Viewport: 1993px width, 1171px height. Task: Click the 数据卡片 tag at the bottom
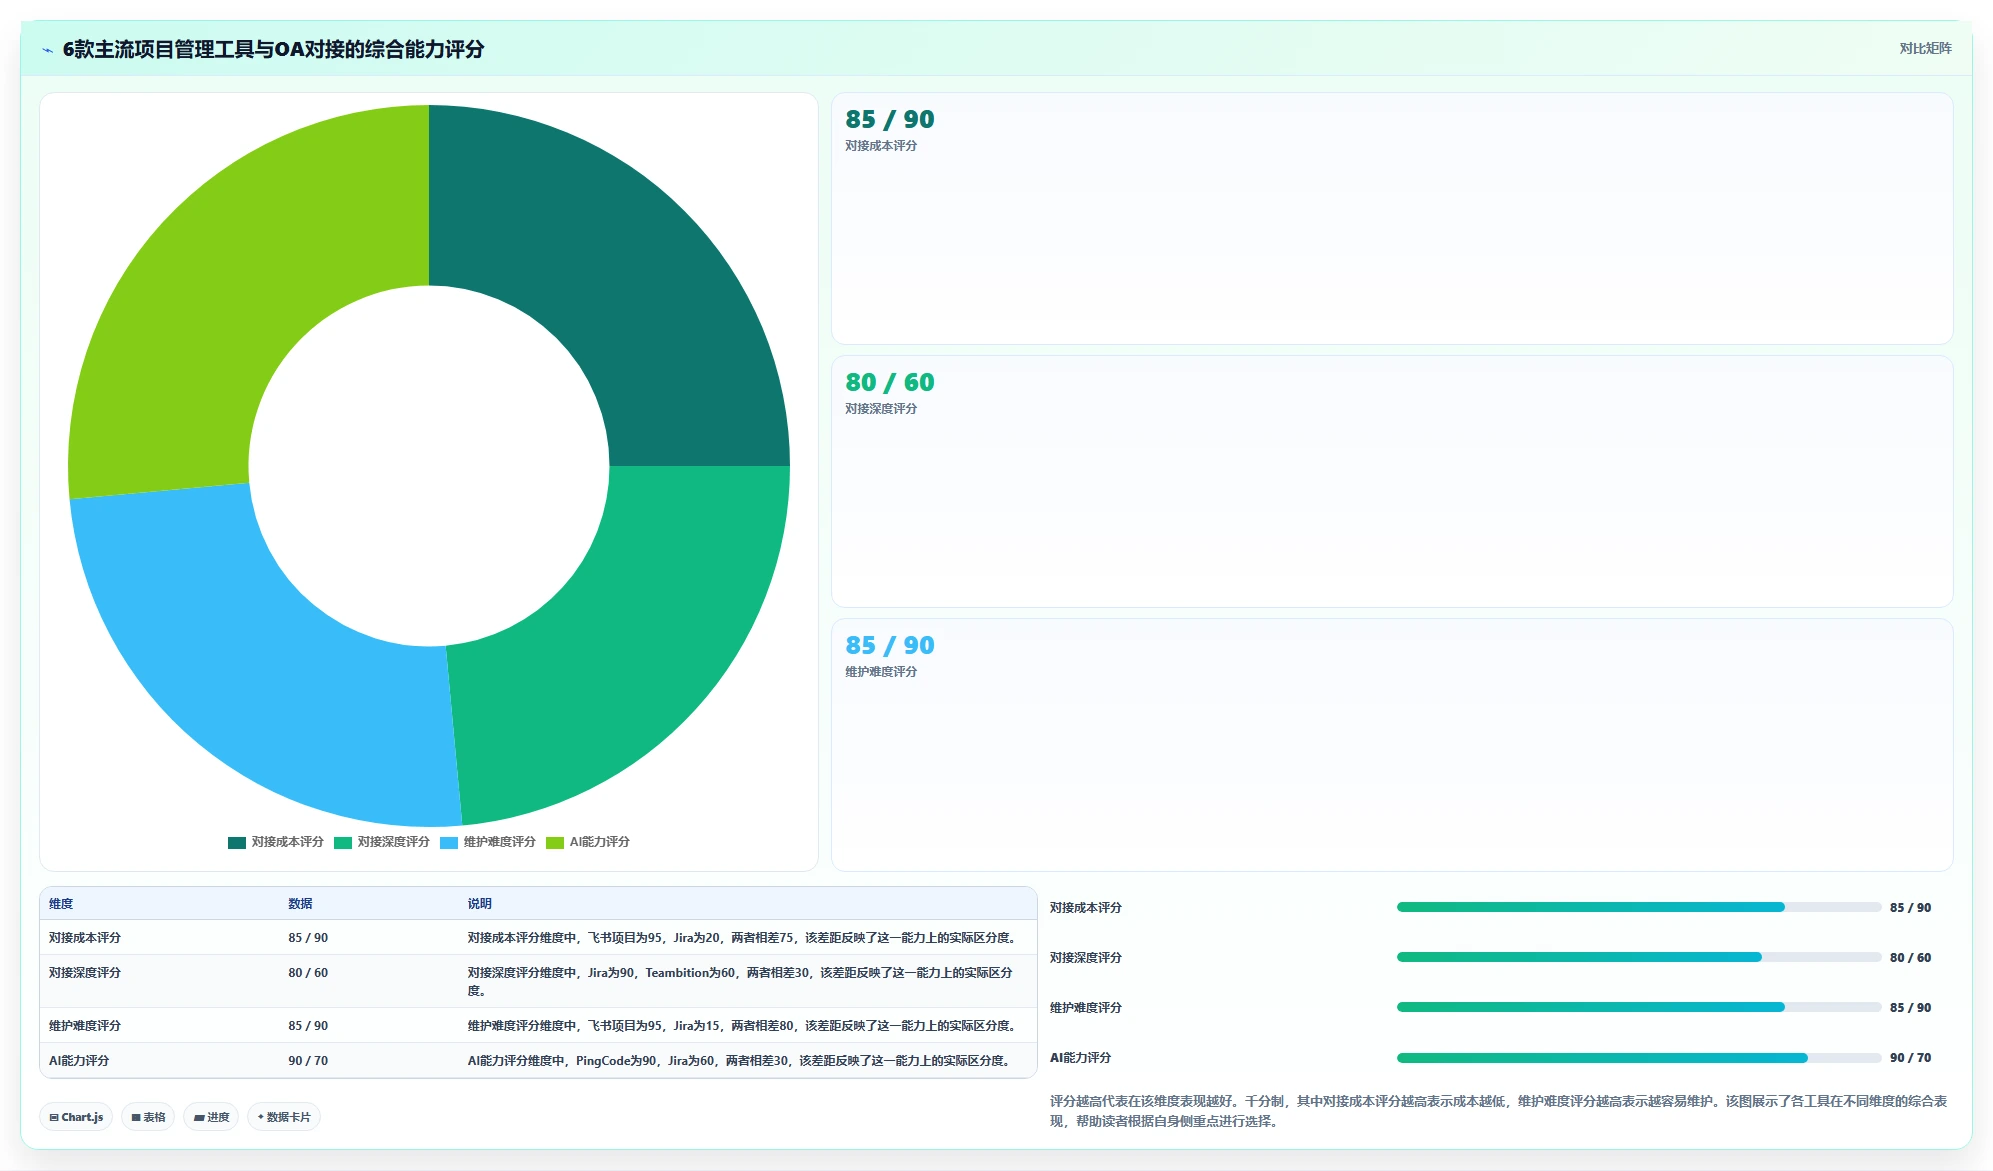click(284, 1117)
